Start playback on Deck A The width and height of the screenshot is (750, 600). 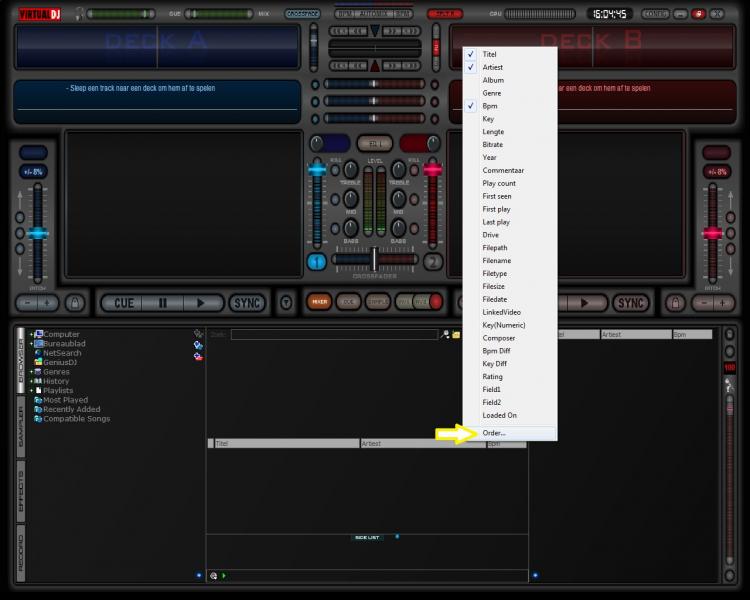point(201,303)
